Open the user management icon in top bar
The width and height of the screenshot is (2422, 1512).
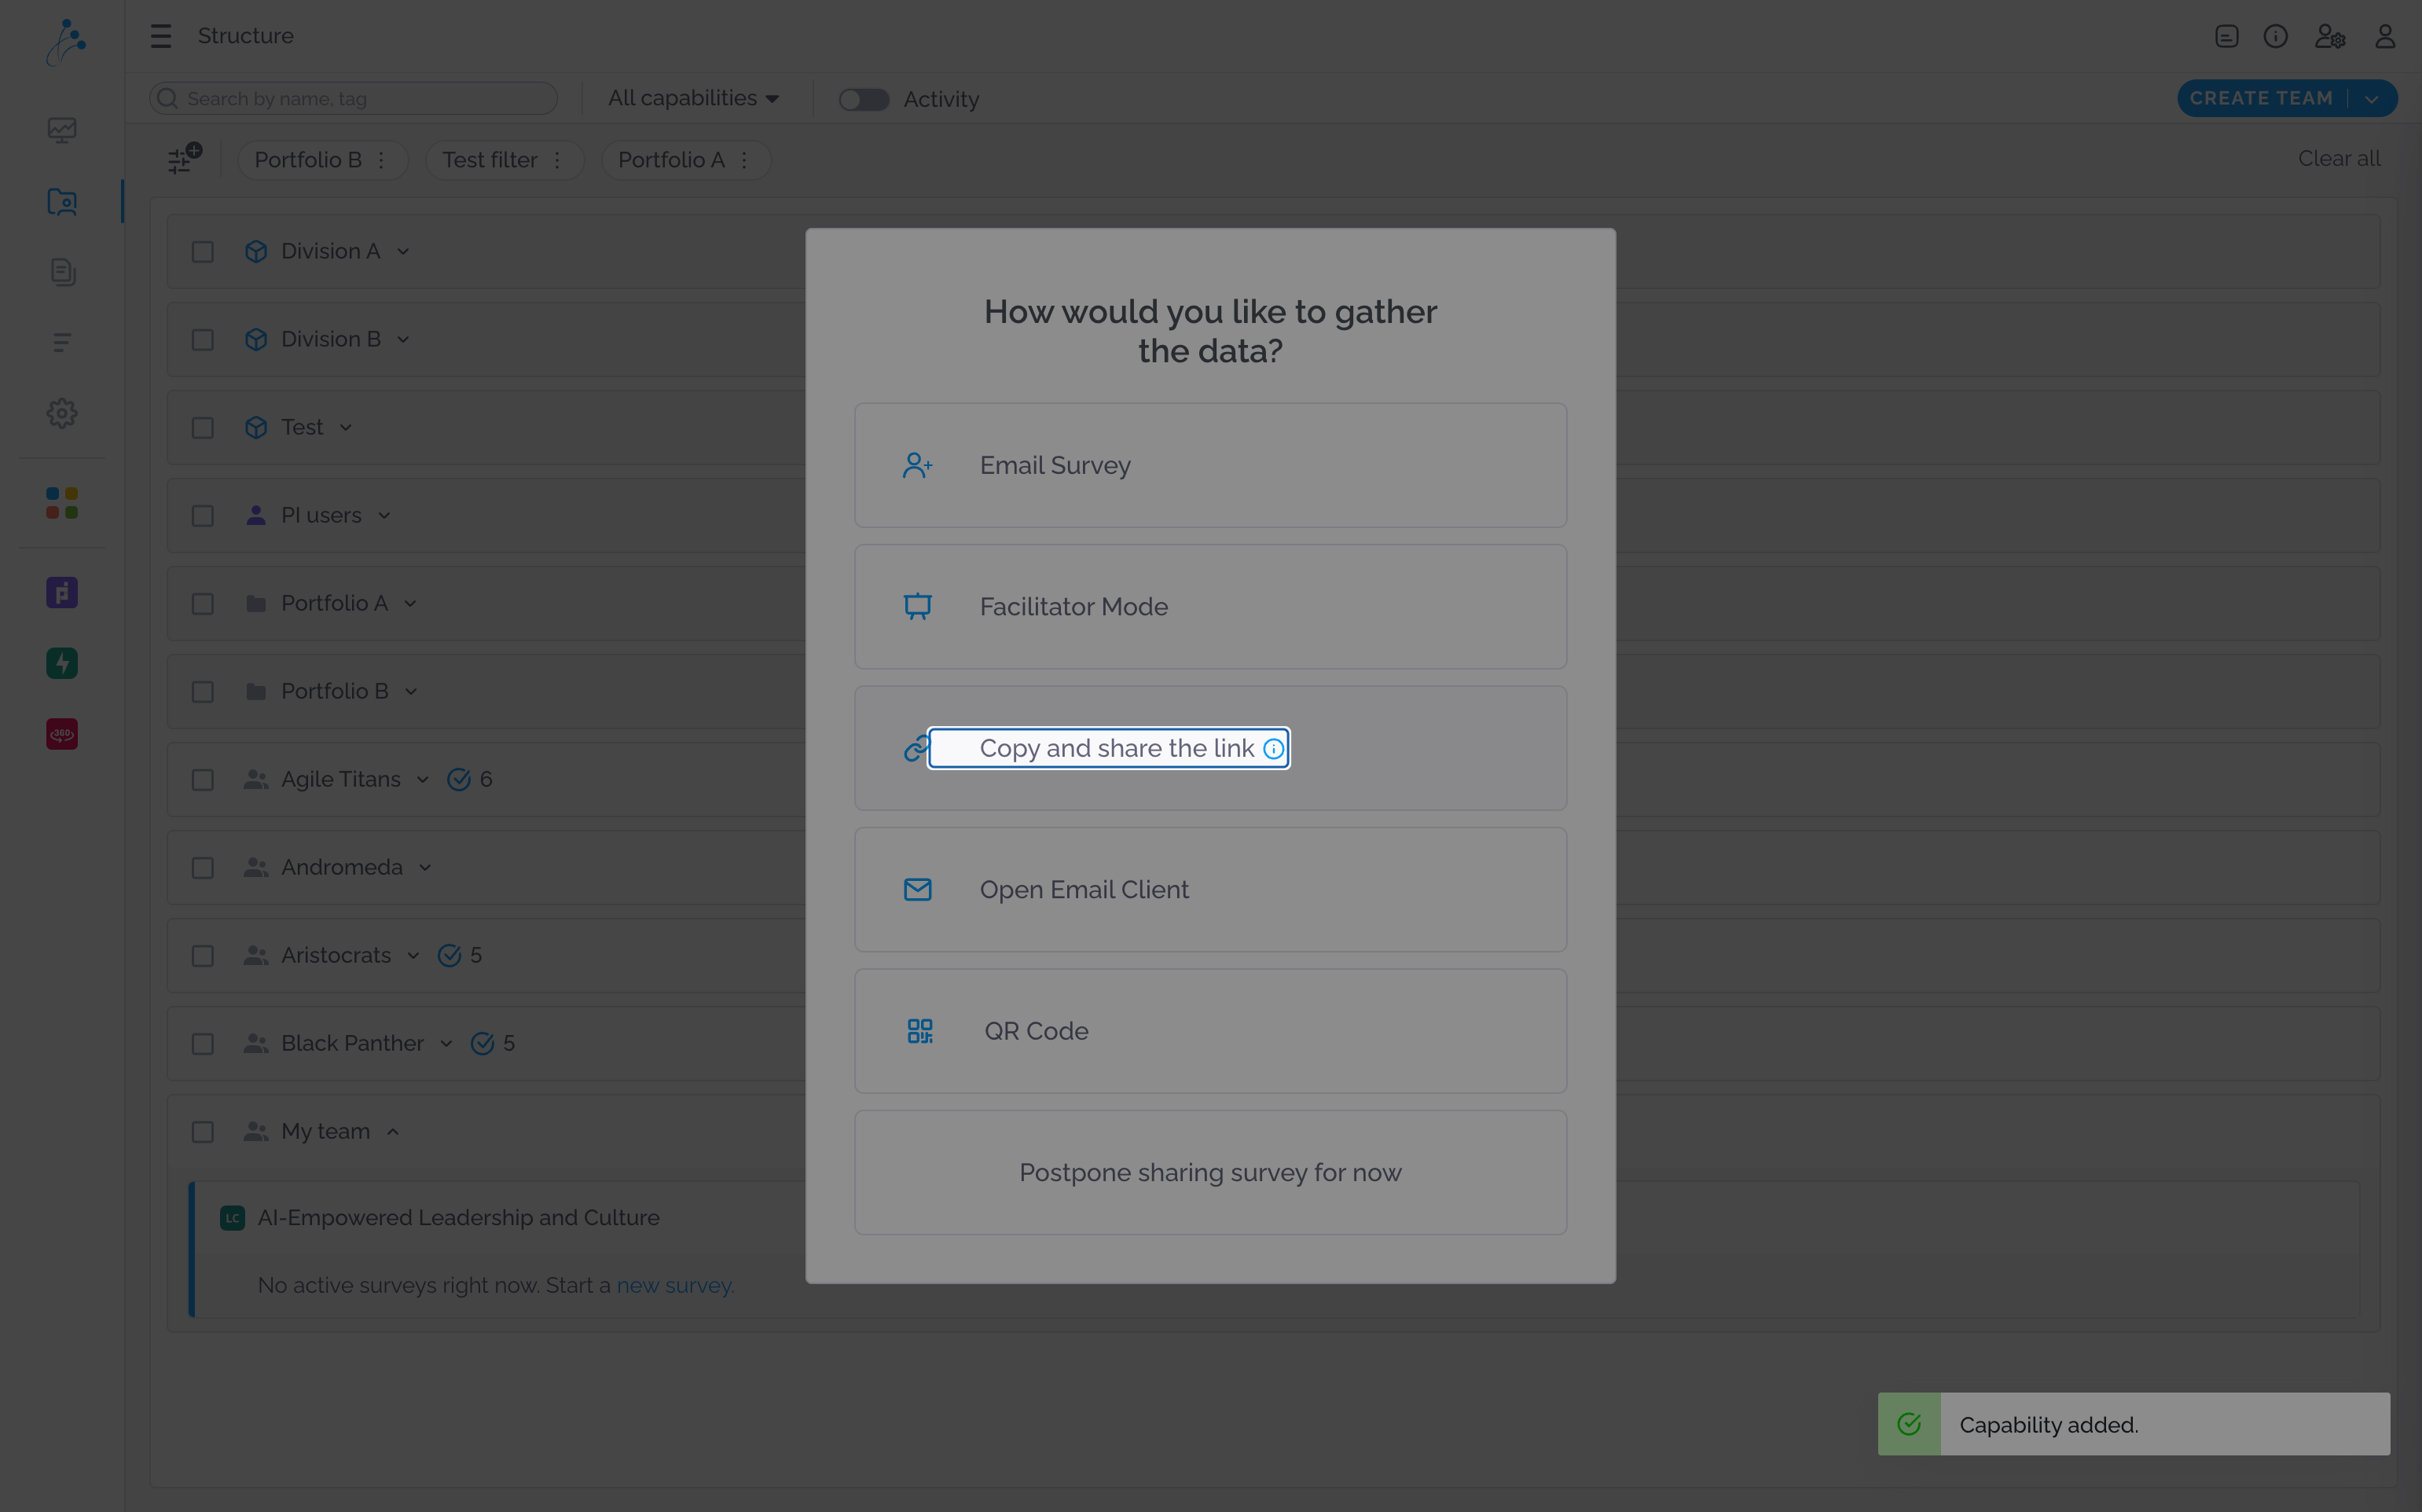tap(2329, 36)
